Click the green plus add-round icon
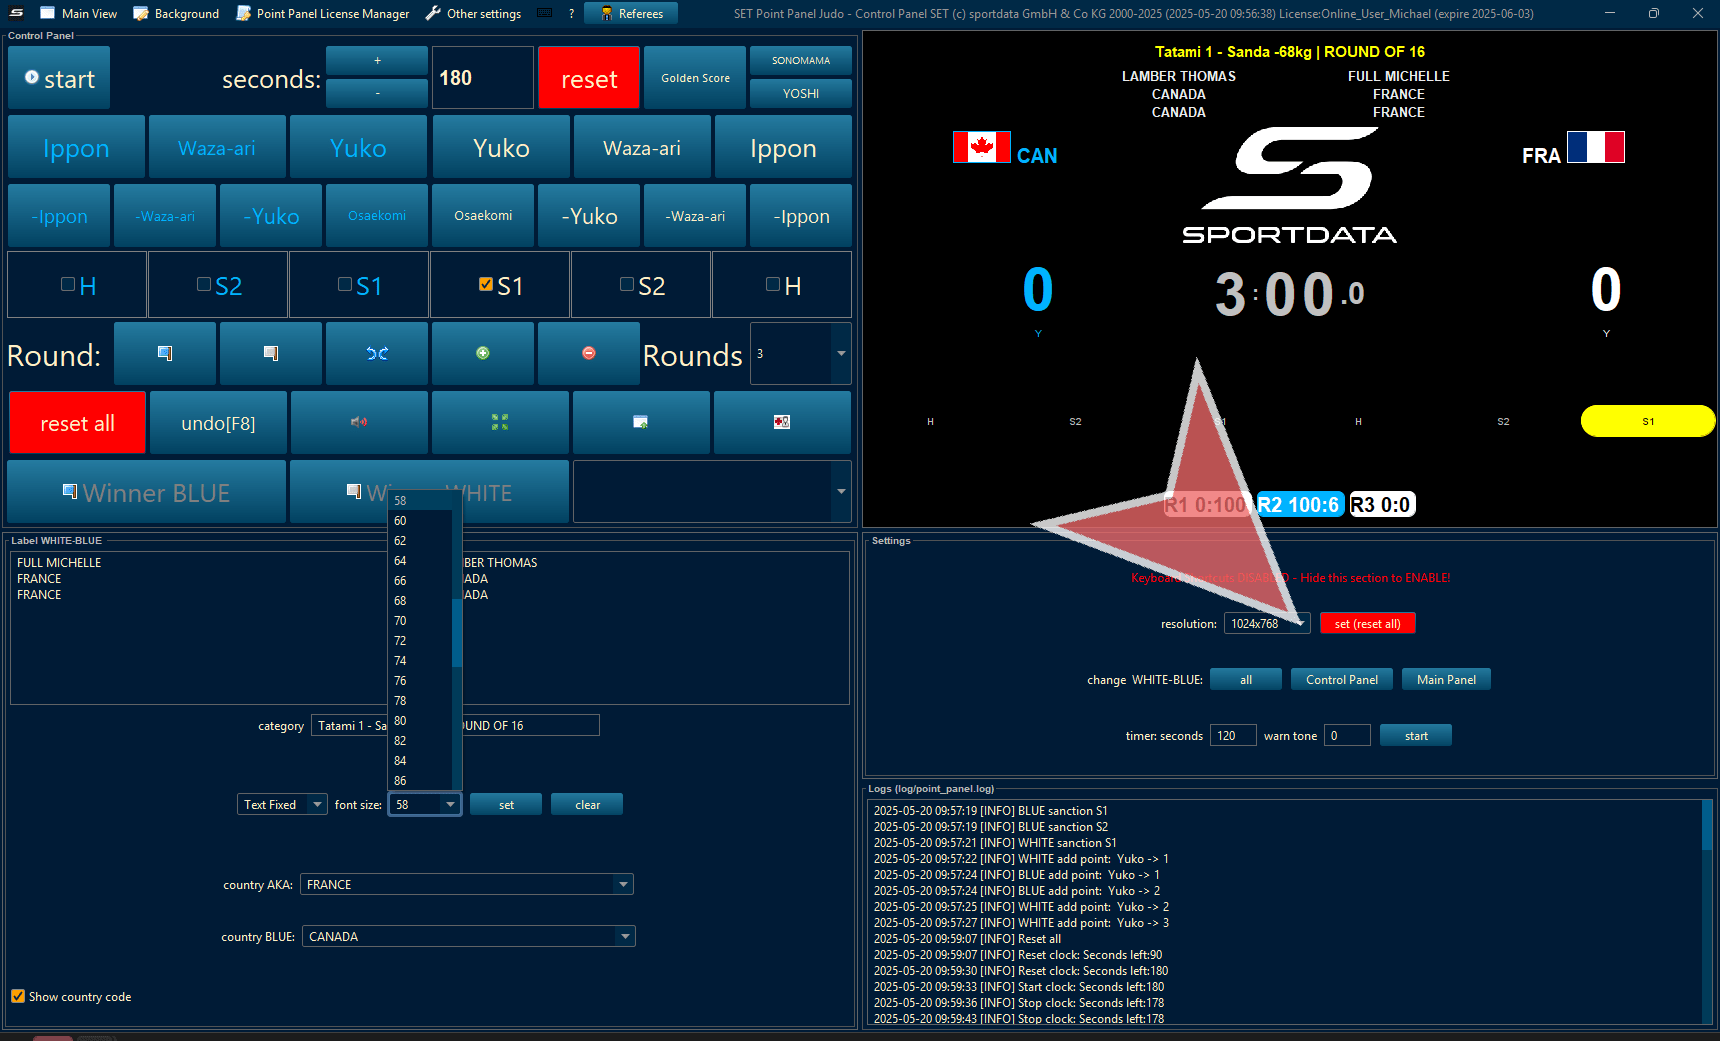This screenshot has height=1041, width=1730. 483,353
